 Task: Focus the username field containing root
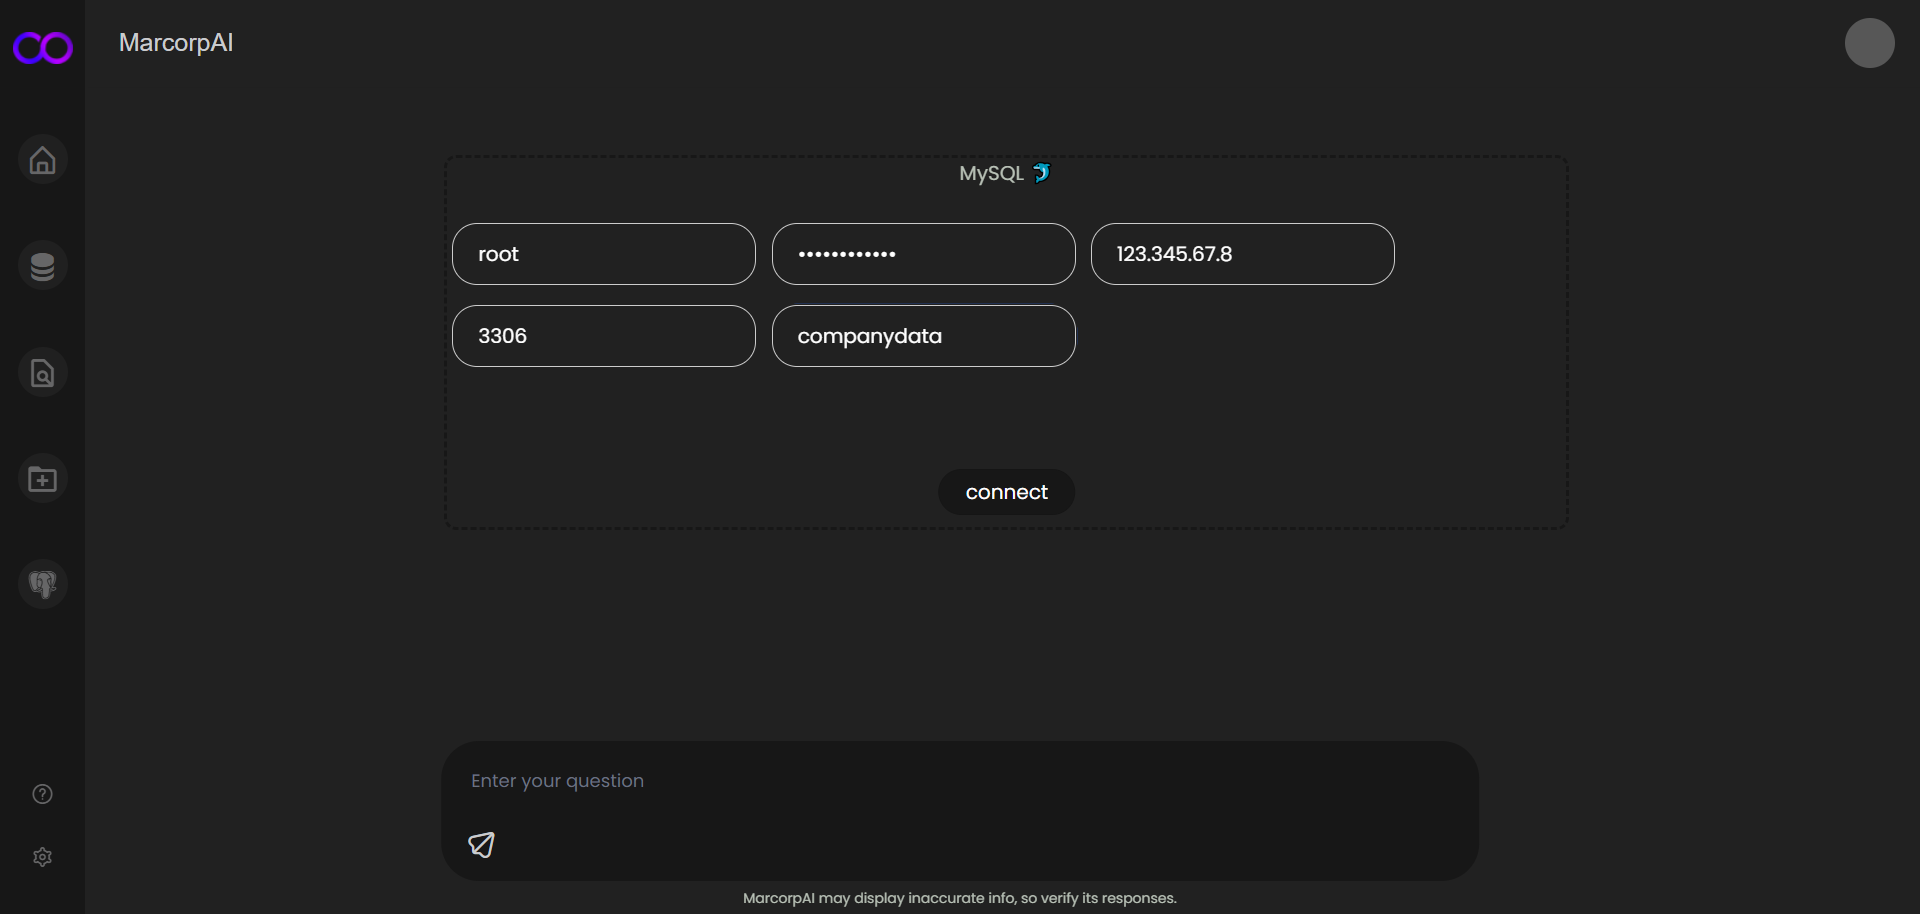pos(604,254)
